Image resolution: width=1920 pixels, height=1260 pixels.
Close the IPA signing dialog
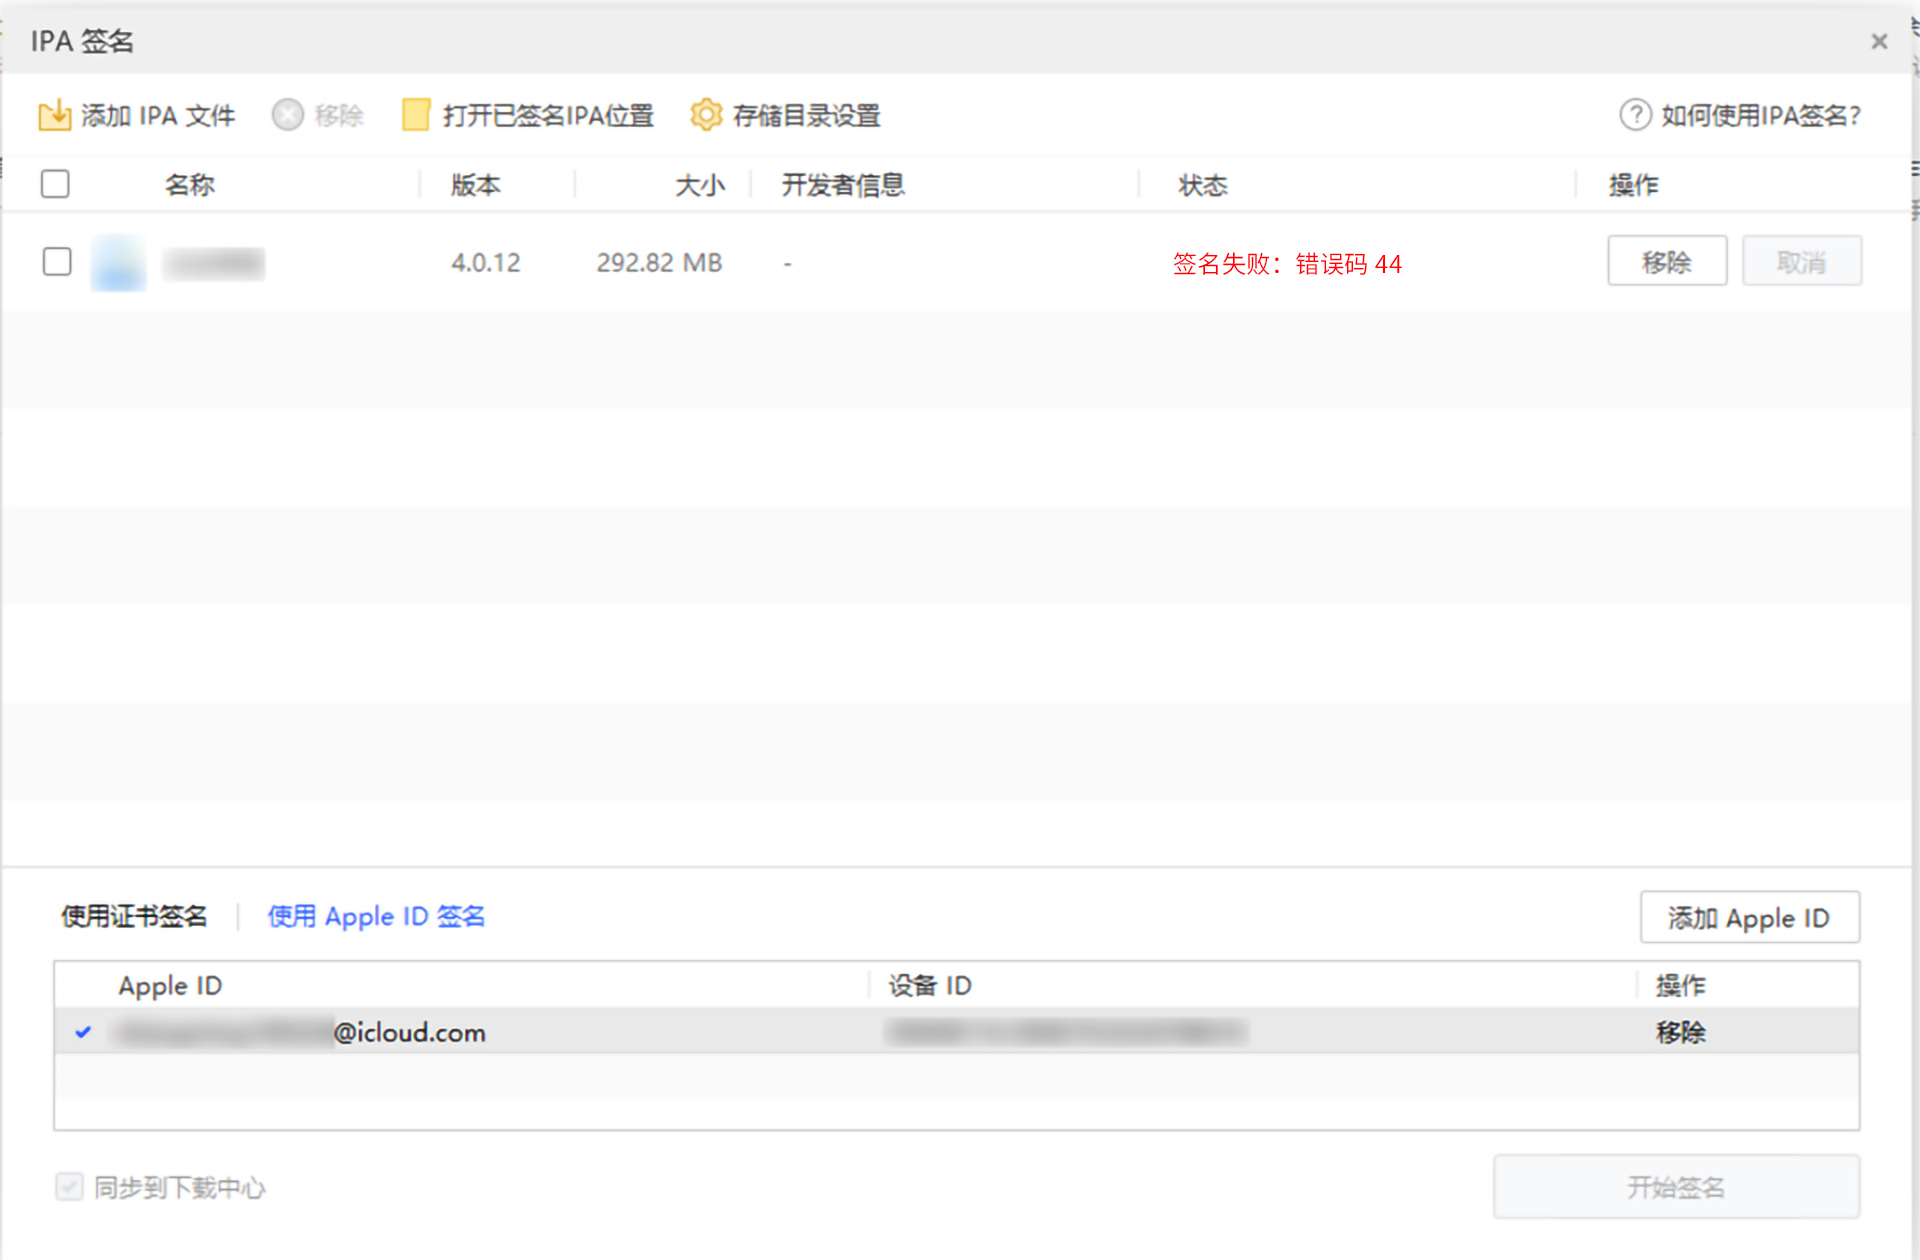pyautogui.click(x=1879, y=42)
